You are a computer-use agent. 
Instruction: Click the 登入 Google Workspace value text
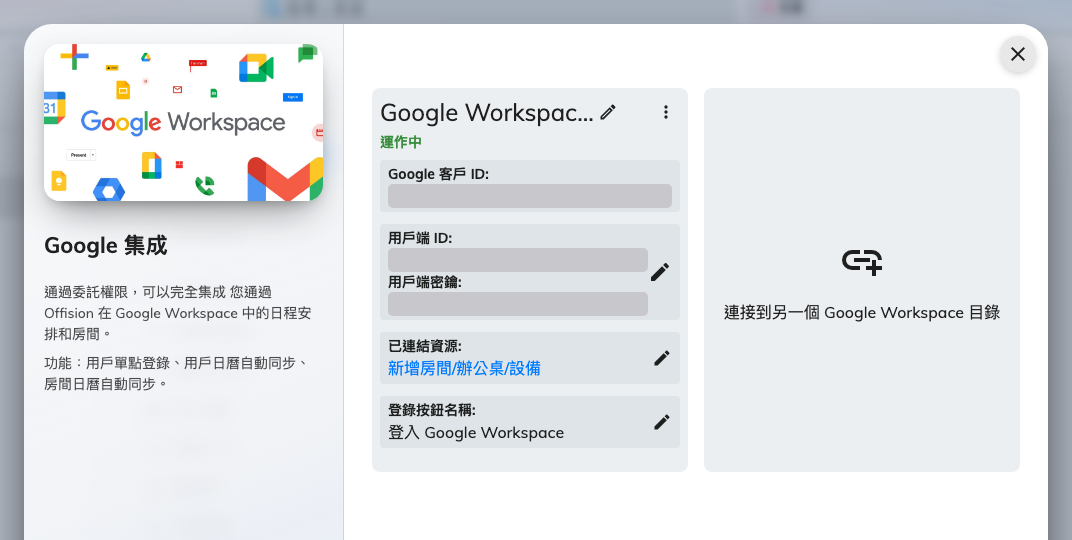[x=476, y=433]
